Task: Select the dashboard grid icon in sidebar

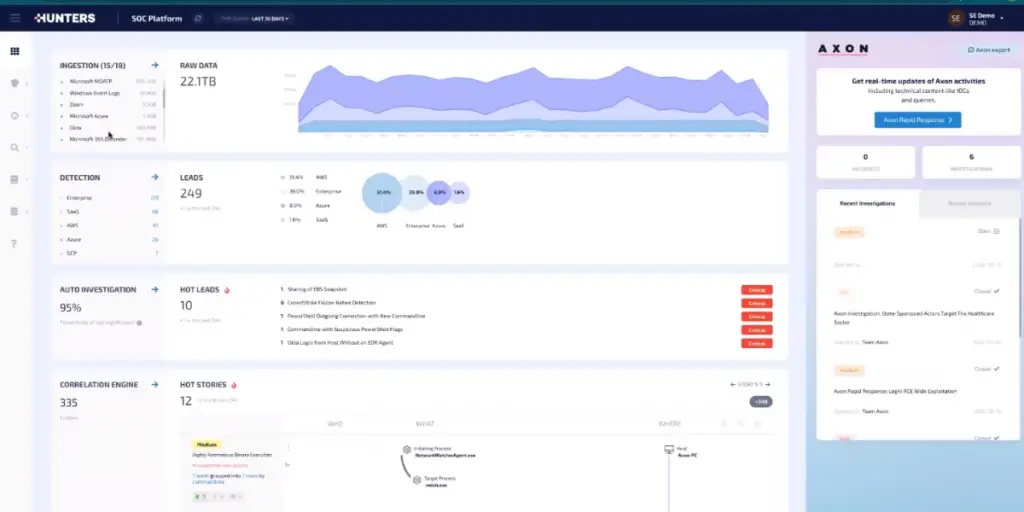Action: pyautogui.click(x=14, y=51)
